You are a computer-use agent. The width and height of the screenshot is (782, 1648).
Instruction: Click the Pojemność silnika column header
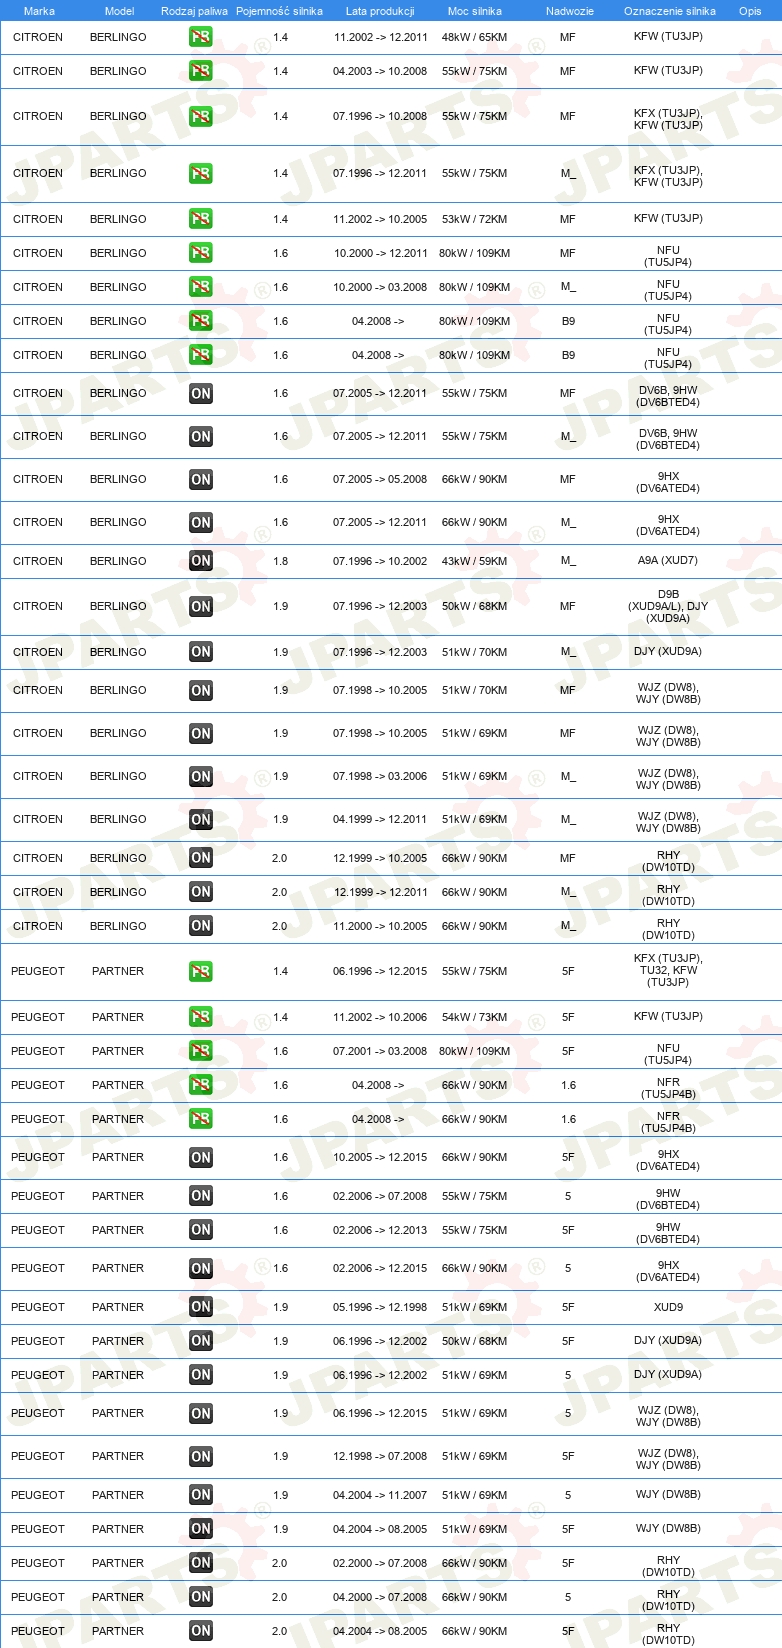pyautogui.click(x=279, y=11)
